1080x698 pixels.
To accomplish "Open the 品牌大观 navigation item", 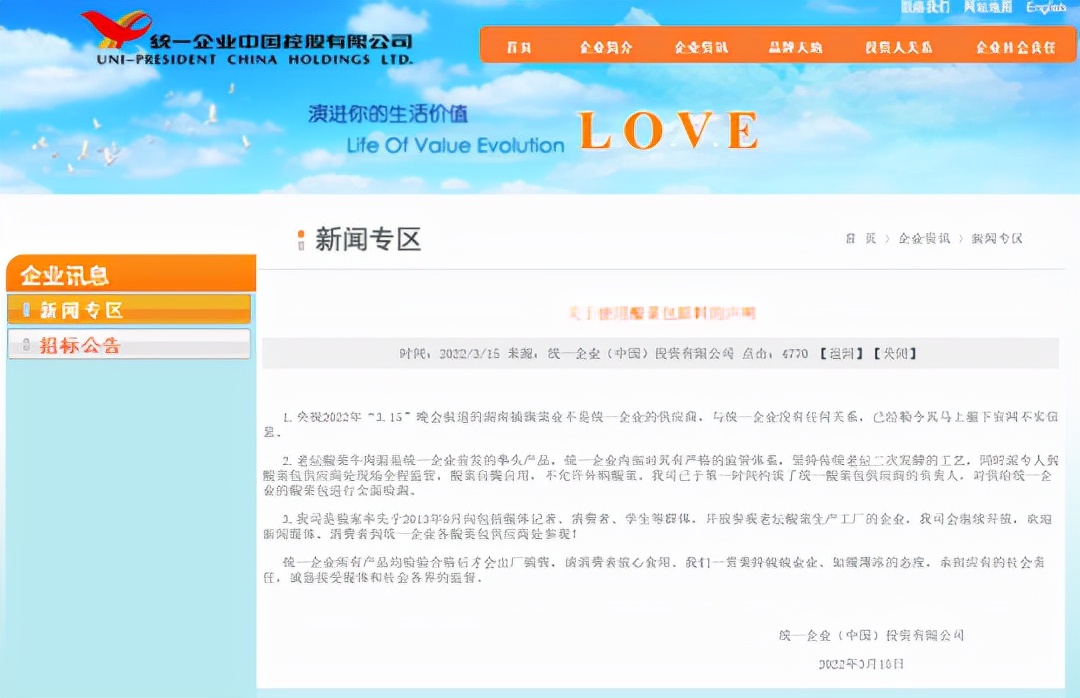I will [795, 48].
